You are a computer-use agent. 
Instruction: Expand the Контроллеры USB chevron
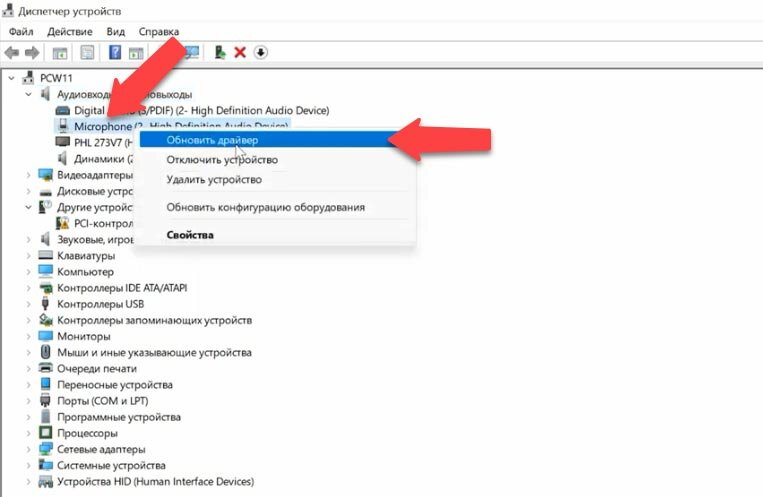pyautogui.click(x=28, y=304)
